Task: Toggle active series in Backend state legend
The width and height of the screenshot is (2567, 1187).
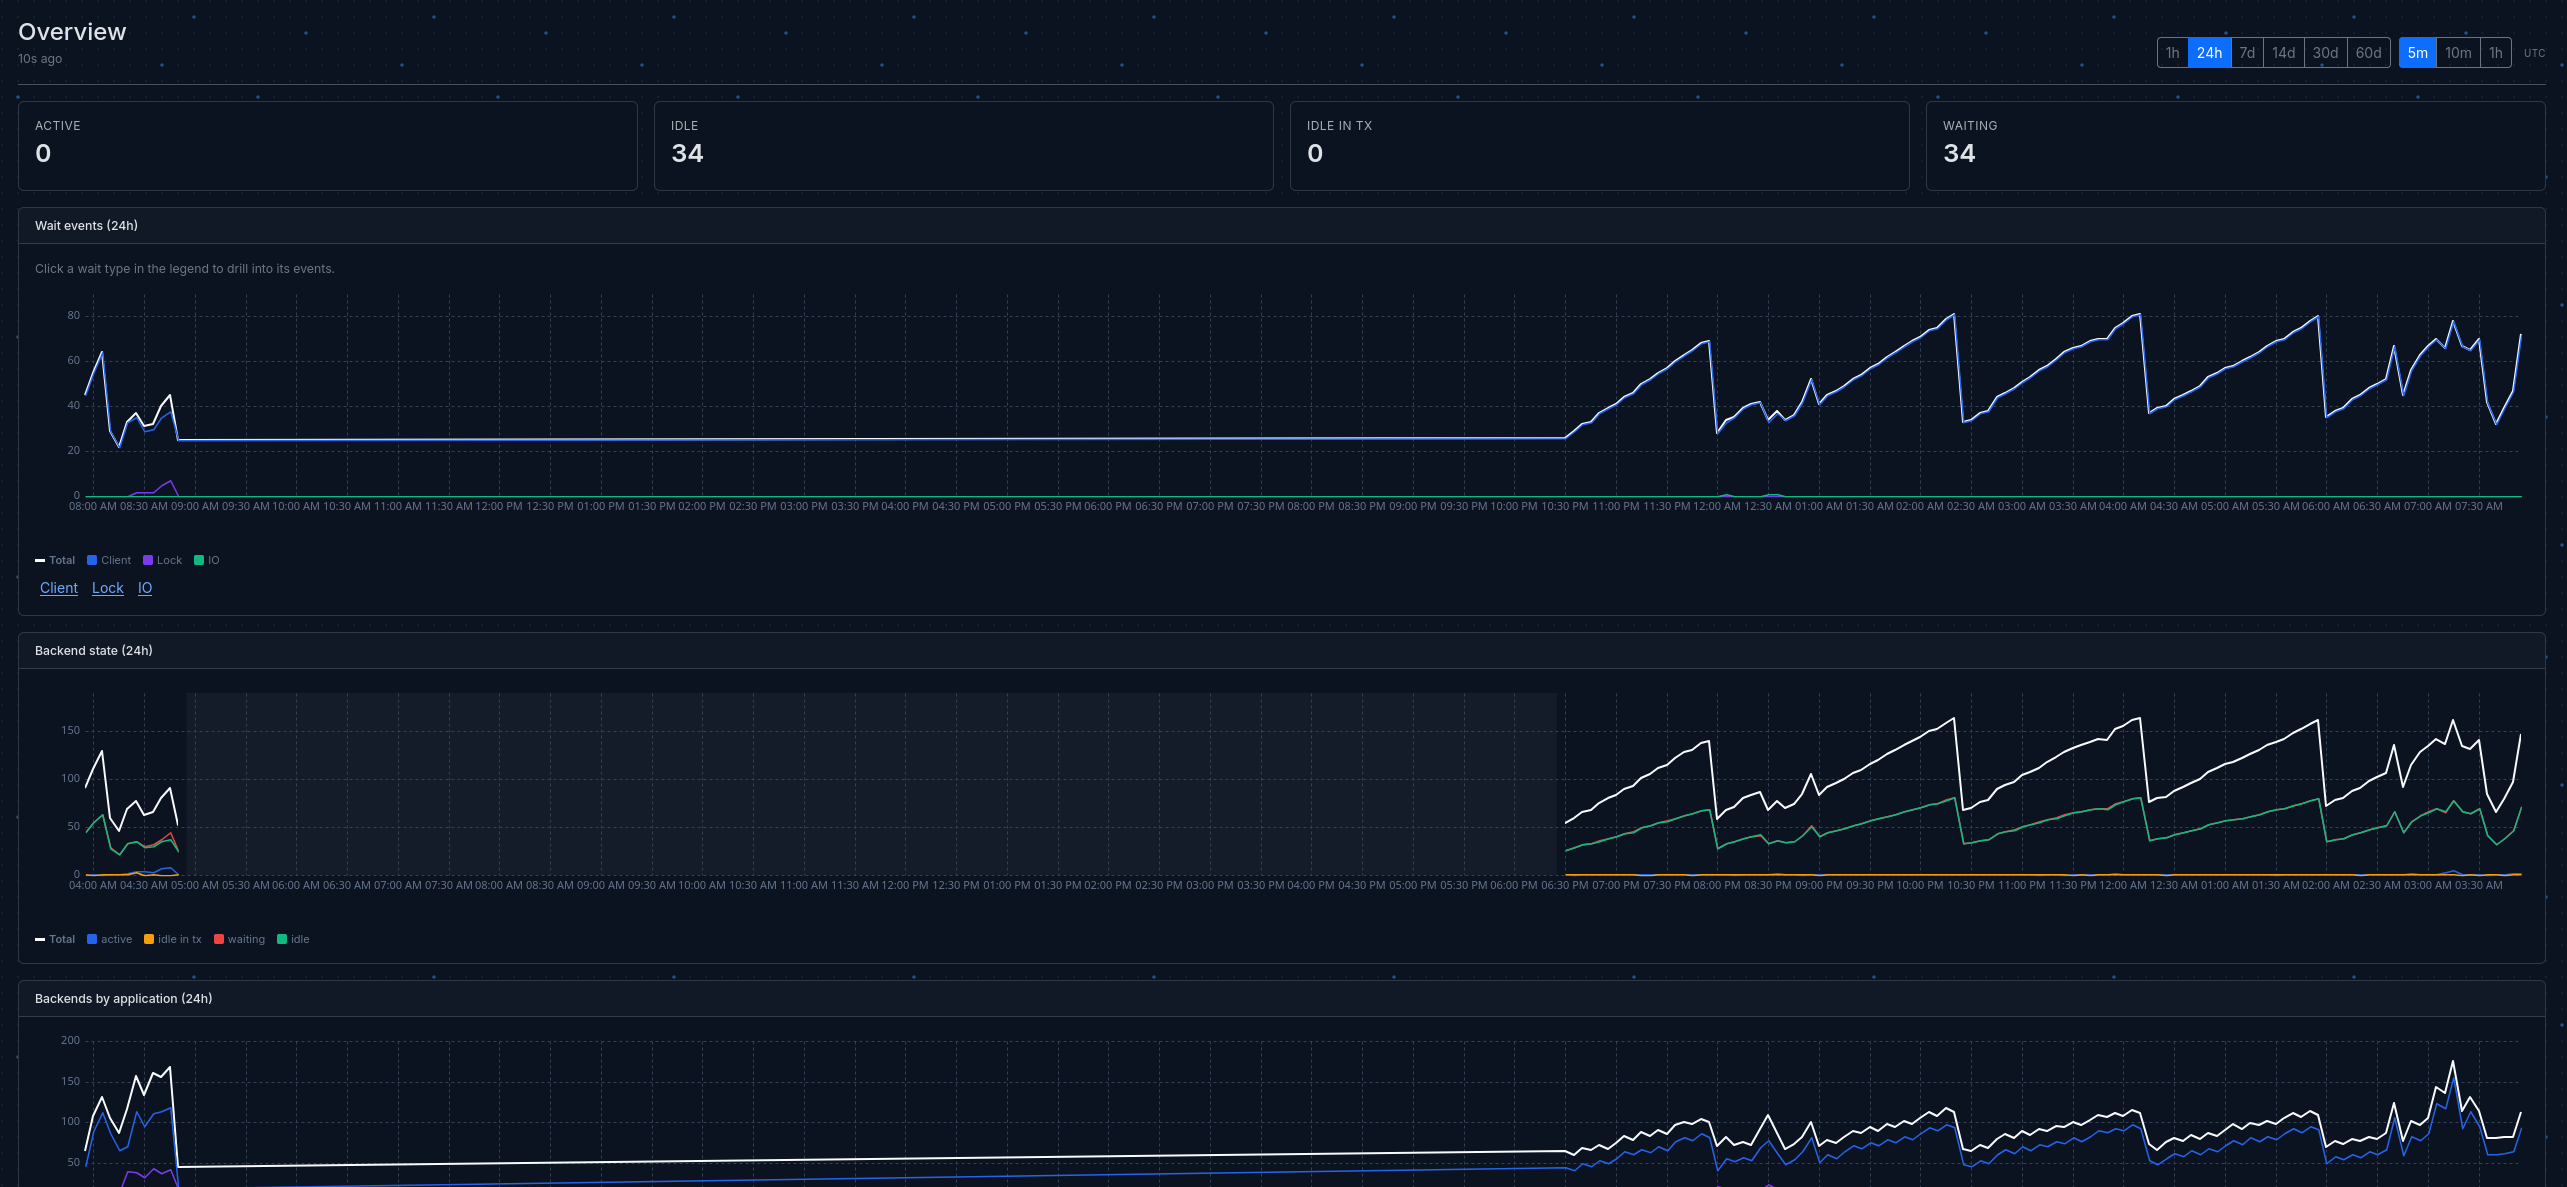Action: coord(110,940)
